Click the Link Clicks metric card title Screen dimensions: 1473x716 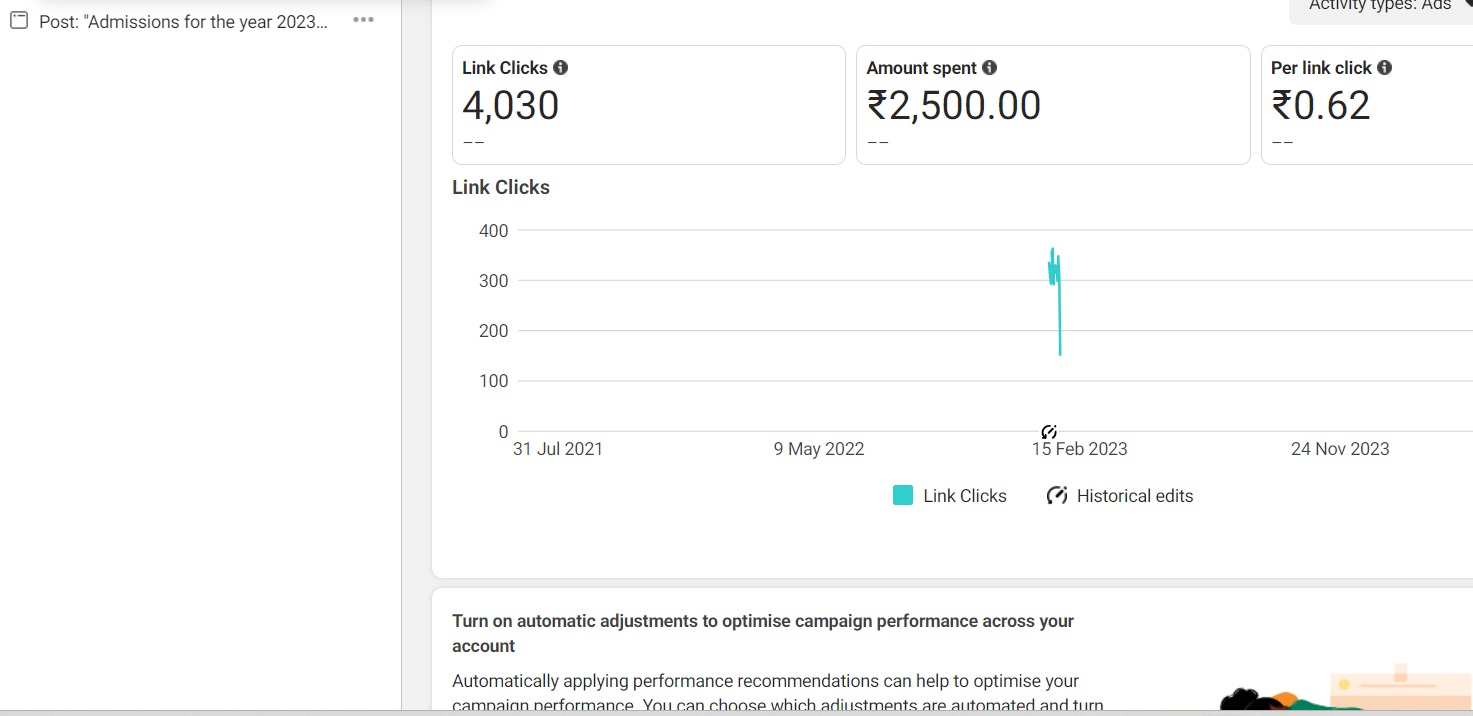[505, 68]
